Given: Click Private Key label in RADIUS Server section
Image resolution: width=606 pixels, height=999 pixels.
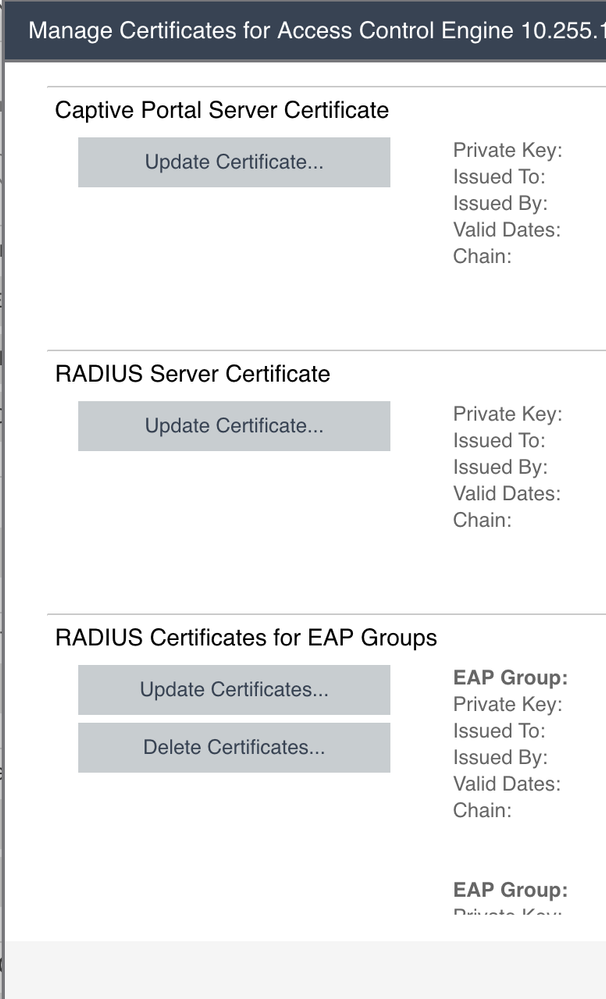Looking at the screenshot, I should coord(507,414).
